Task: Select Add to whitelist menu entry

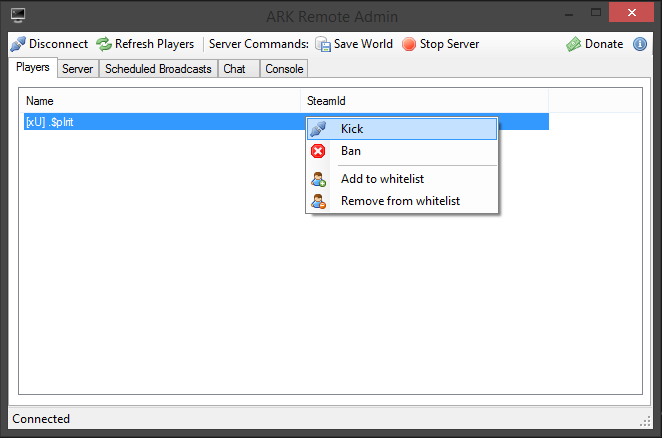Action: (x=402, y=179)
